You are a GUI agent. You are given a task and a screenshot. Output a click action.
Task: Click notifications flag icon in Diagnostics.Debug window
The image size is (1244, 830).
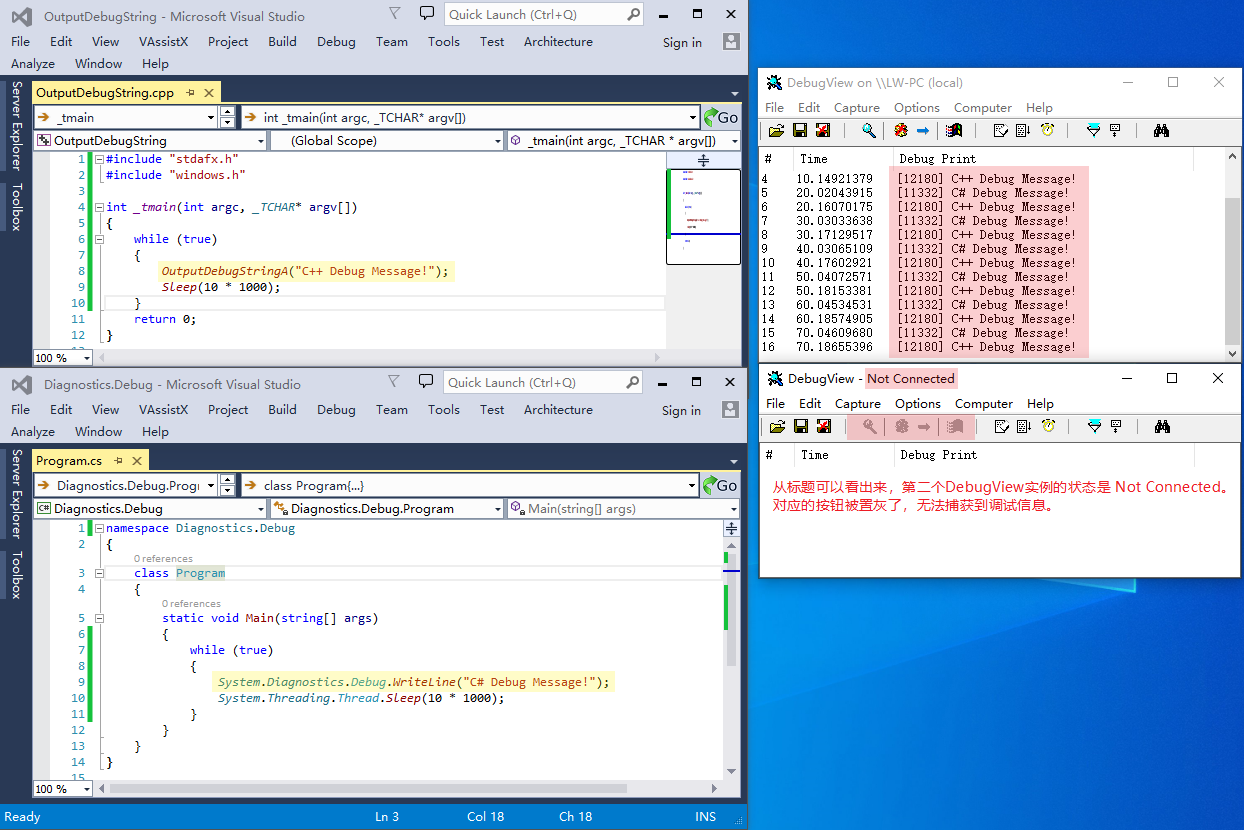coord(393,382)
